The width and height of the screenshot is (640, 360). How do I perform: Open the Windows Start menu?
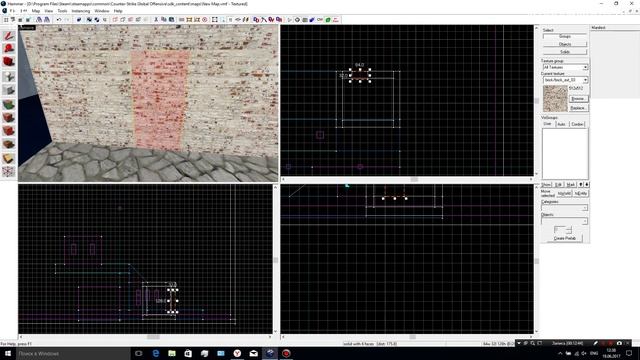tap(8, 353)
